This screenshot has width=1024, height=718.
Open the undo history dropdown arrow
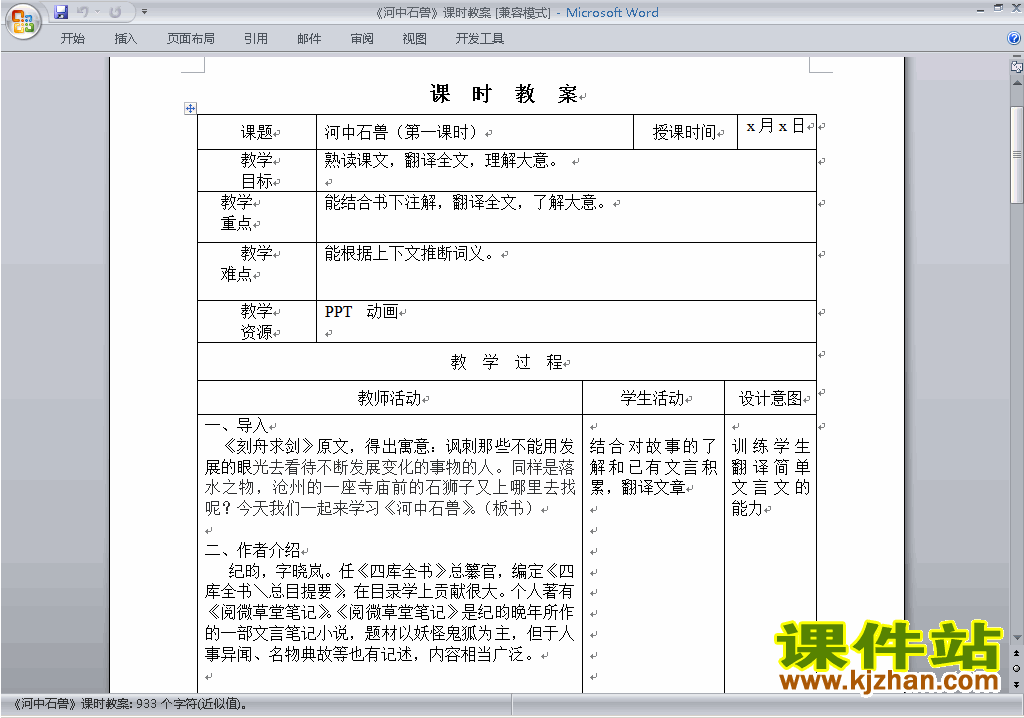click(x=97, y=12)
